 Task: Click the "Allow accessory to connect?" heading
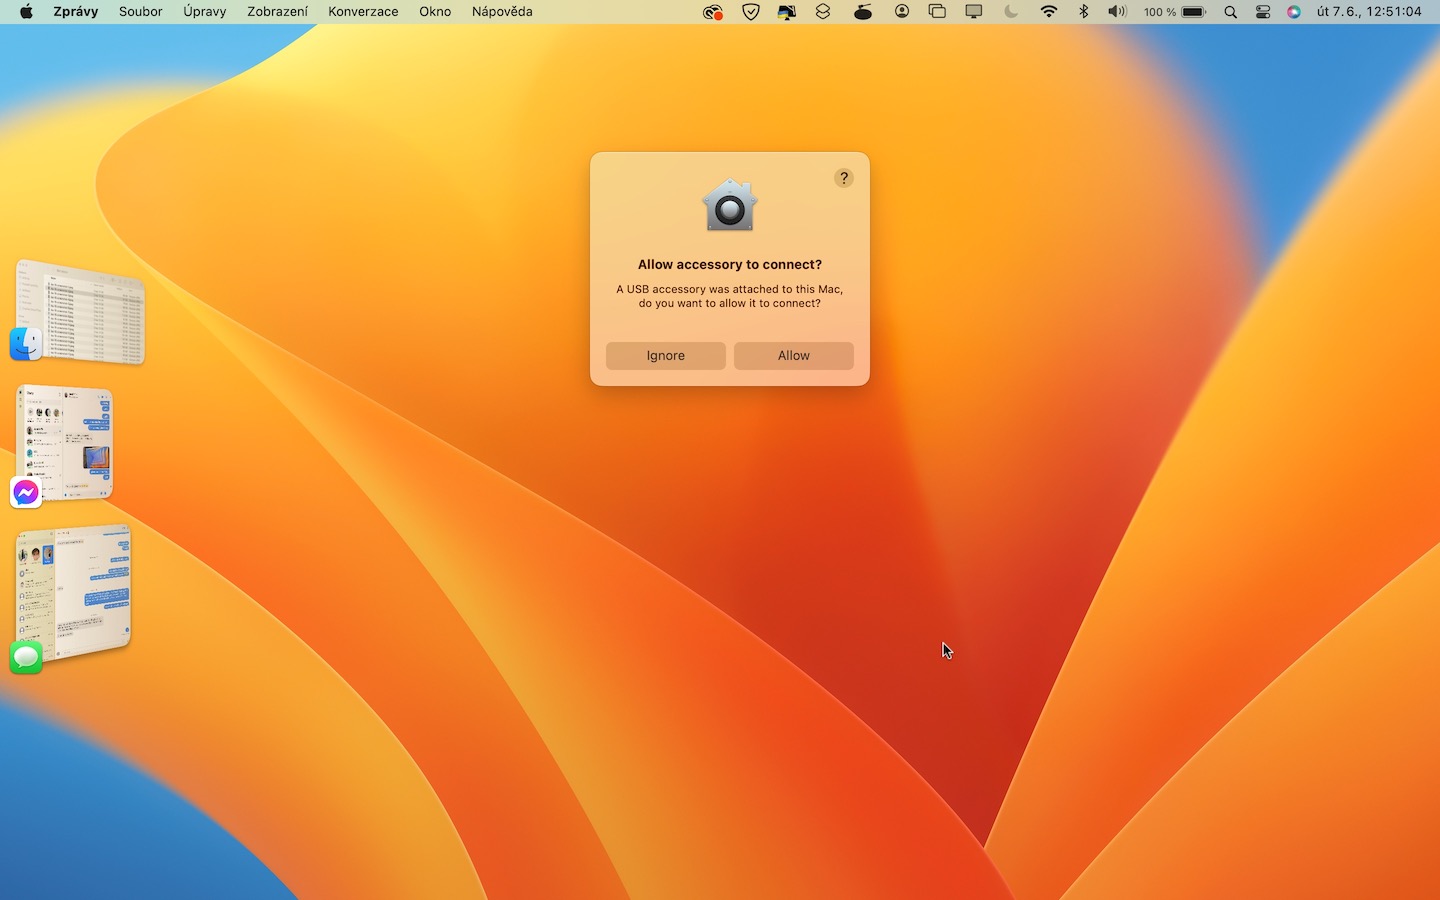click(730, 265)
